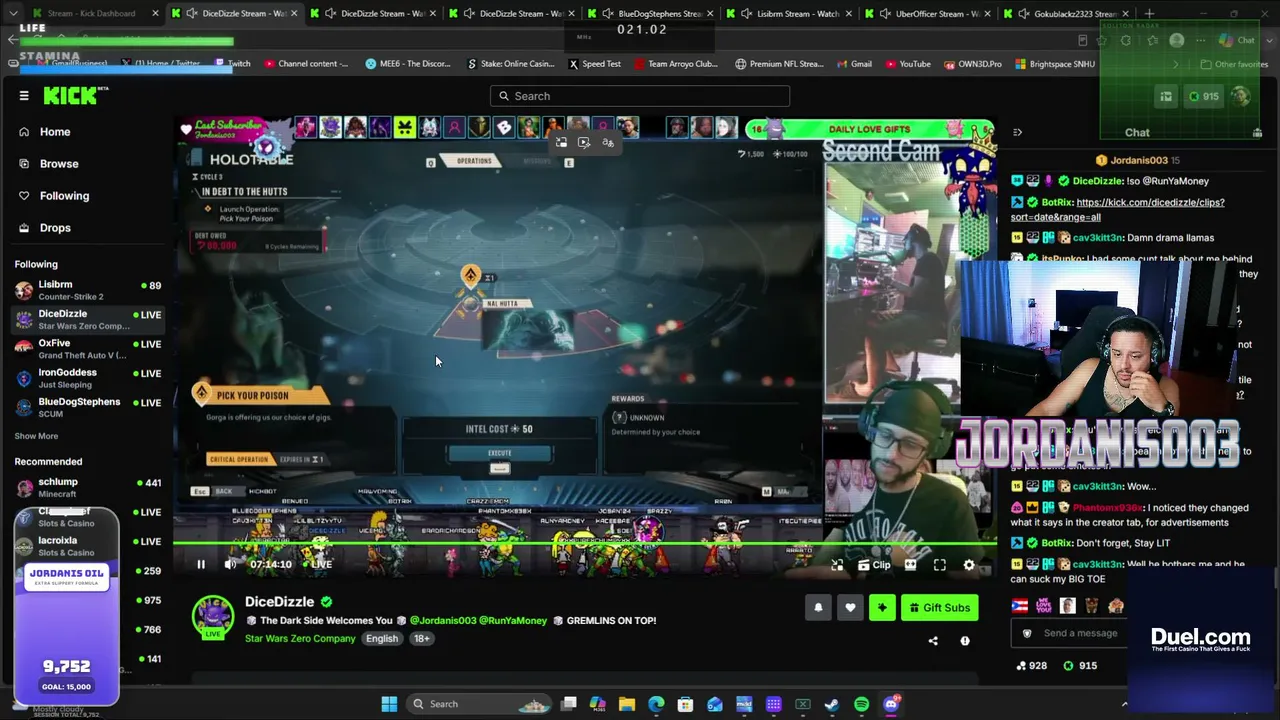Screen dimensions: 1280x720
Task: Open the OWN3D.Pro bookmark
Action: click(x=972, y=64)
